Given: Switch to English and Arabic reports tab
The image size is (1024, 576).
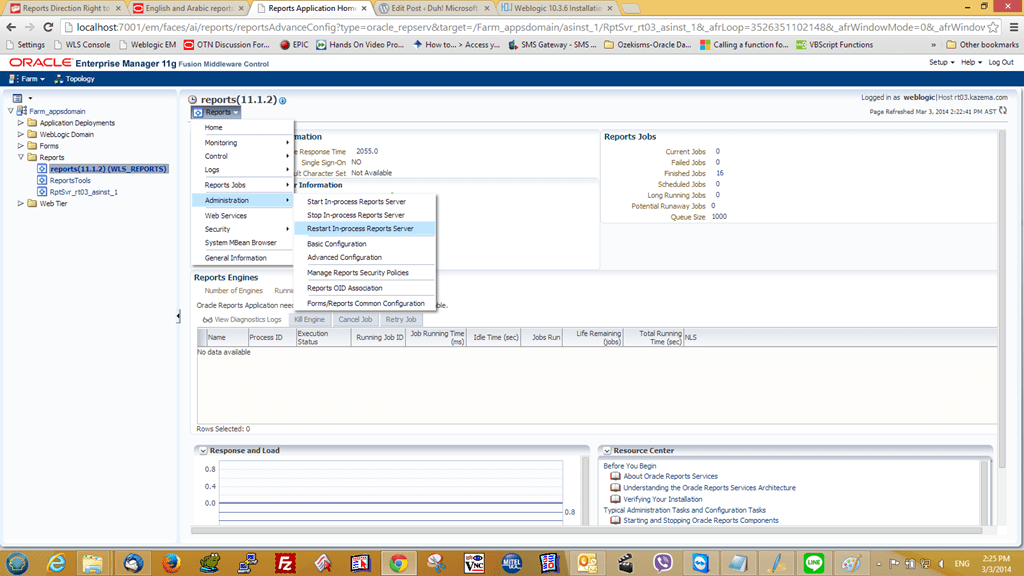Looking at the screenshot, I should click(x=188, y=8).
